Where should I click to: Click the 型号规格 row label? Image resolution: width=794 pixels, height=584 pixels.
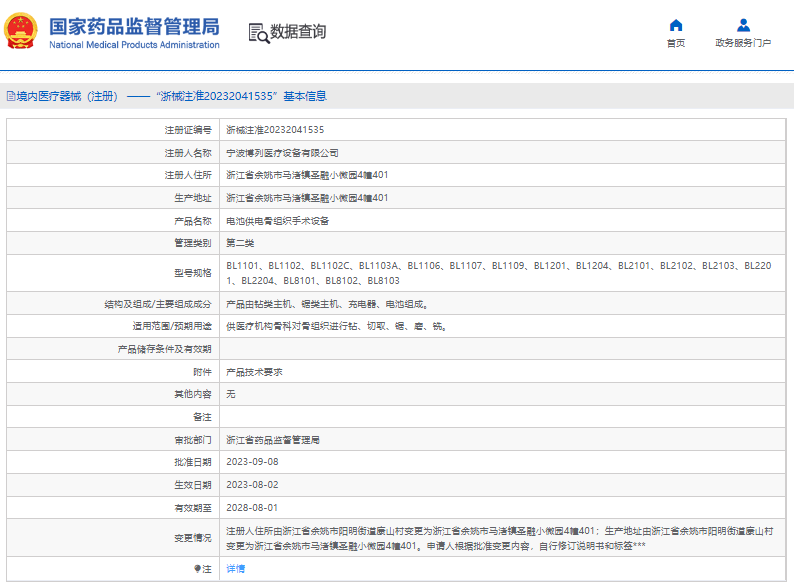[x=193, y=274]
